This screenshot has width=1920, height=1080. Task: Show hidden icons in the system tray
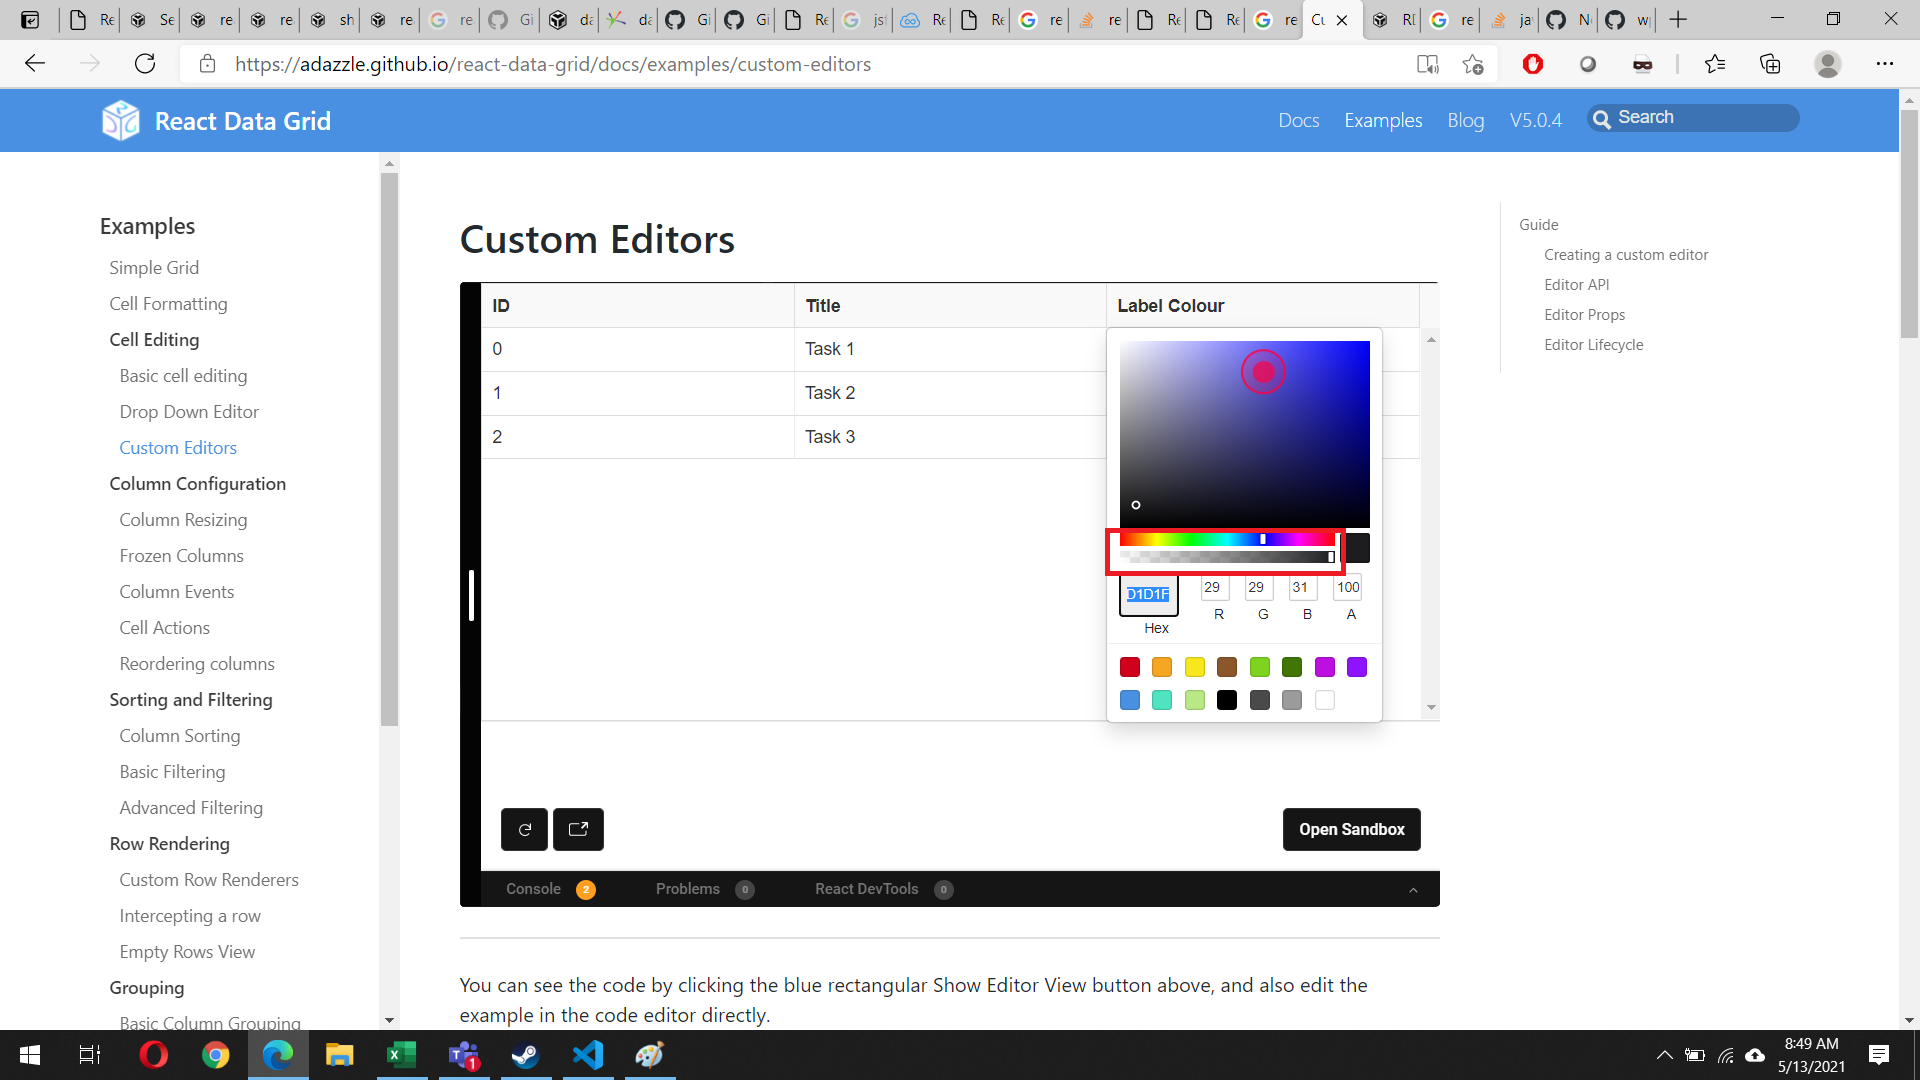1665,1055
